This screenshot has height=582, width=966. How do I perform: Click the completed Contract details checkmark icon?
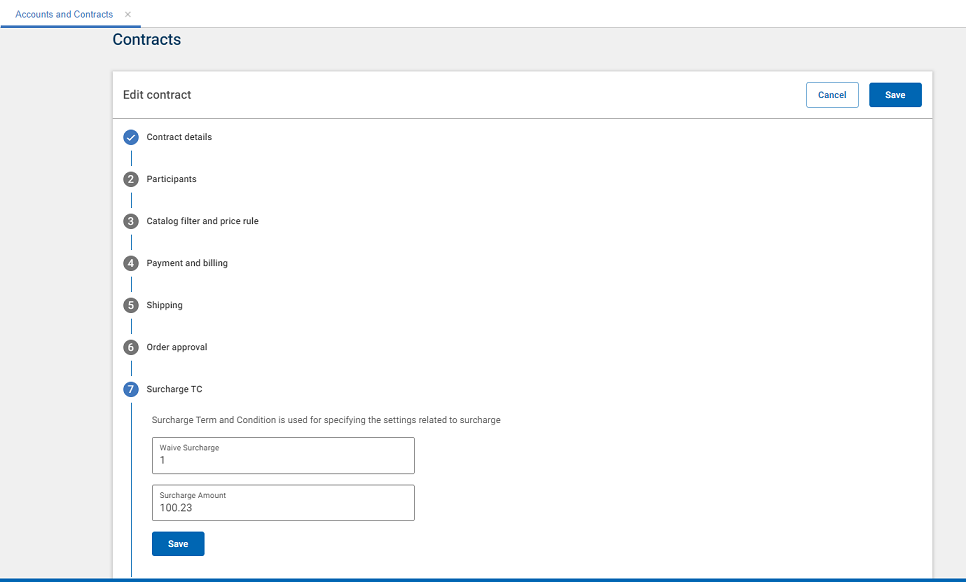tap(130, 137)
